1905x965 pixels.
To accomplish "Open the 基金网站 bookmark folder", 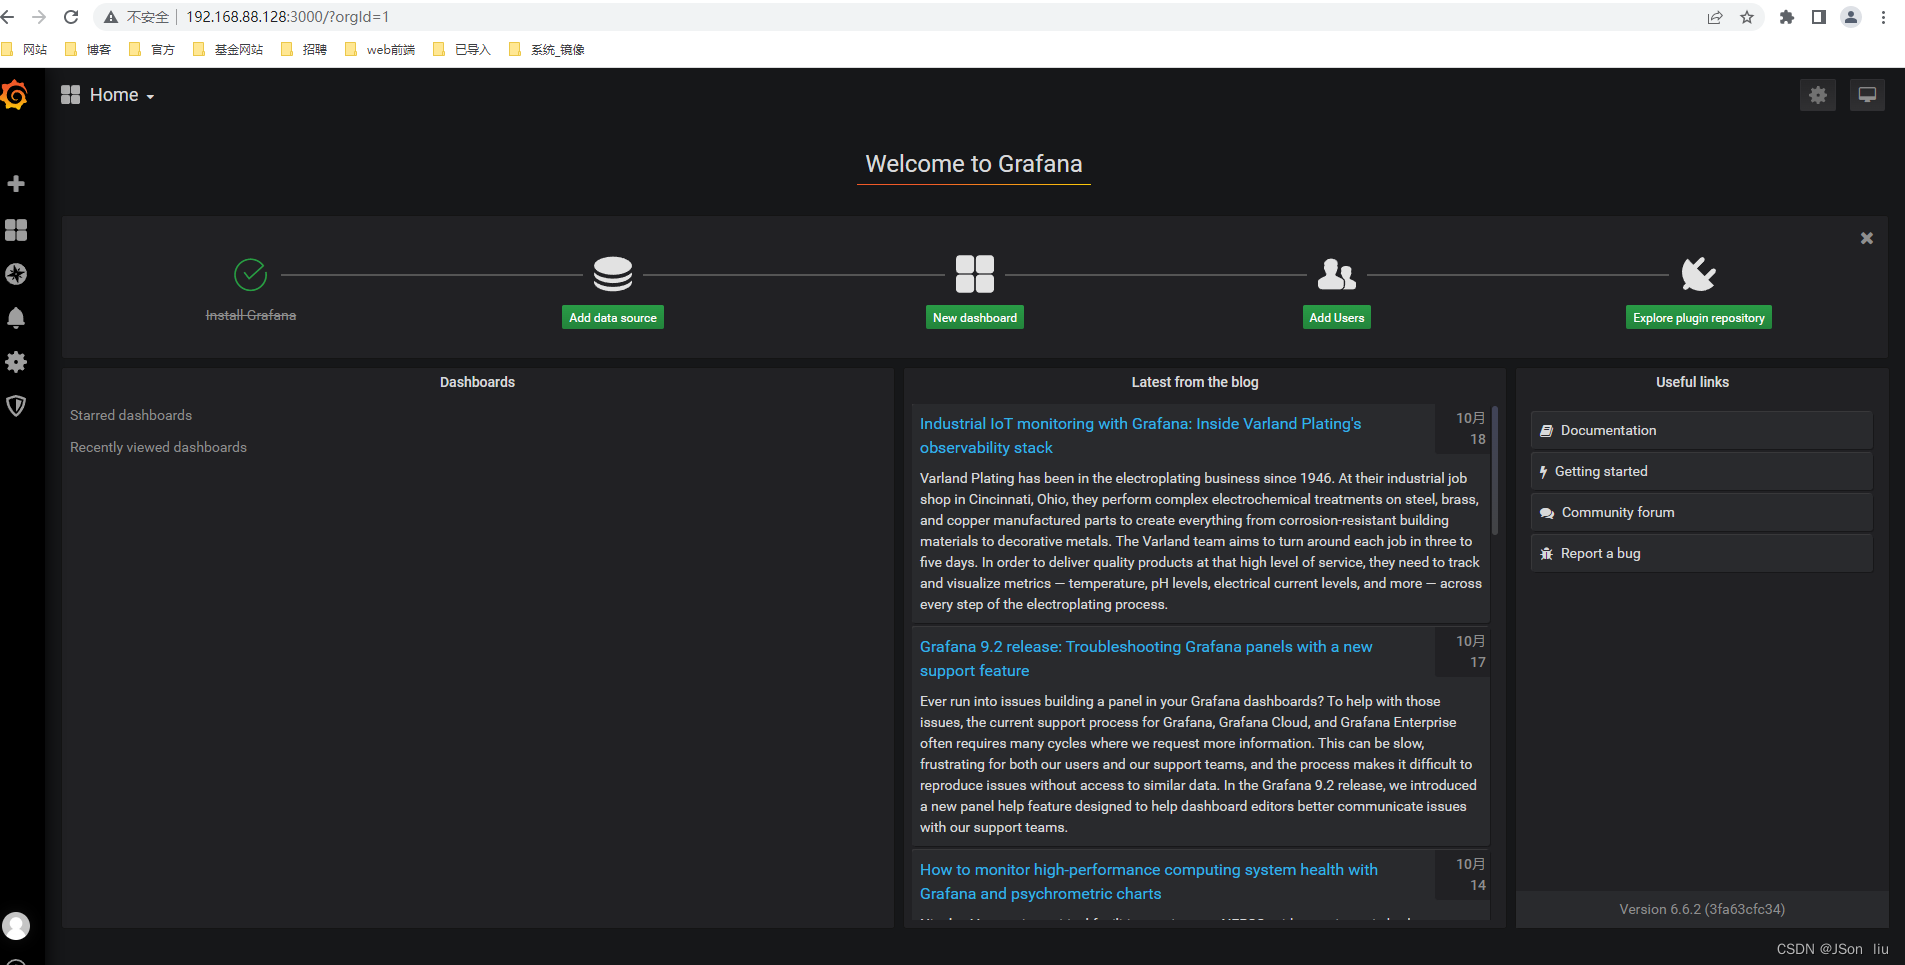I will pos(228,49).
